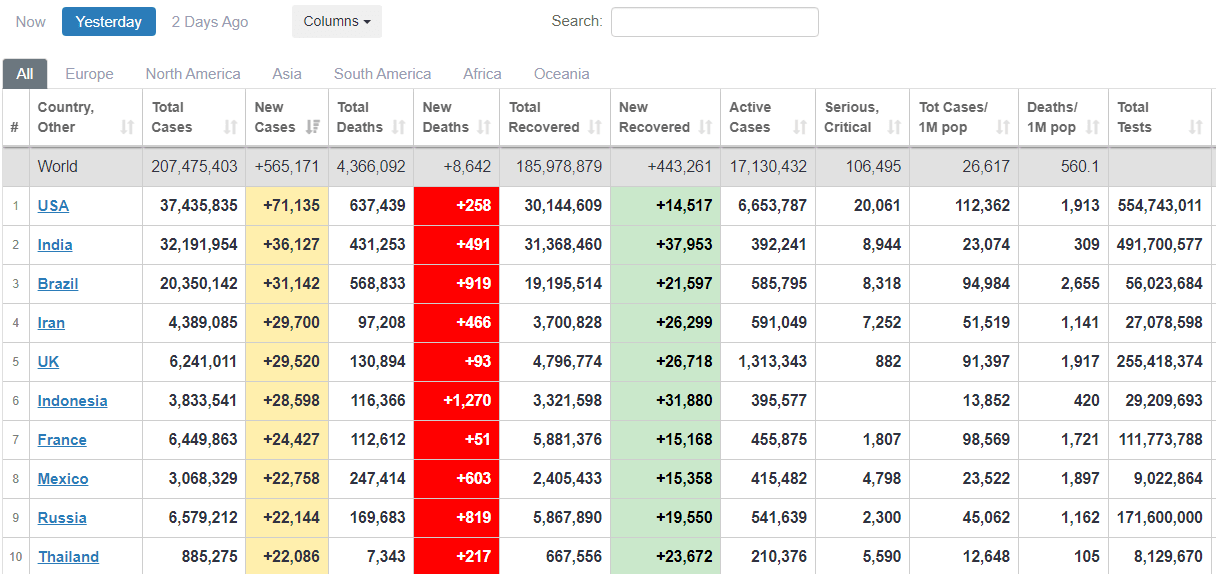Sort countries by Country, Other header icon
The image size is (1216, 574).
pyautogui.click(x=127, y=127)
